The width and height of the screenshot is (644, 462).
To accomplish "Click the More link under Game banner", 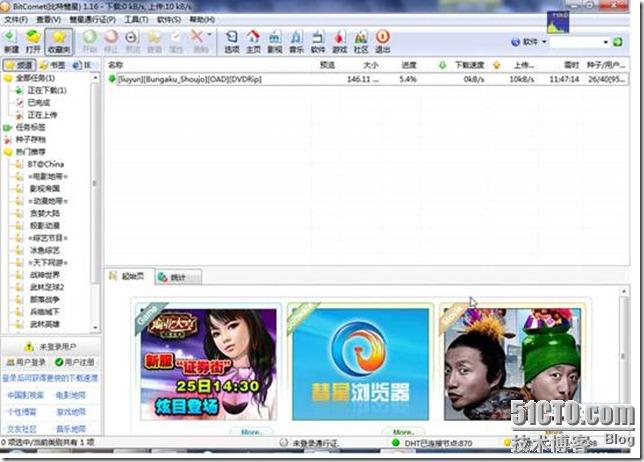I will 251,432.
